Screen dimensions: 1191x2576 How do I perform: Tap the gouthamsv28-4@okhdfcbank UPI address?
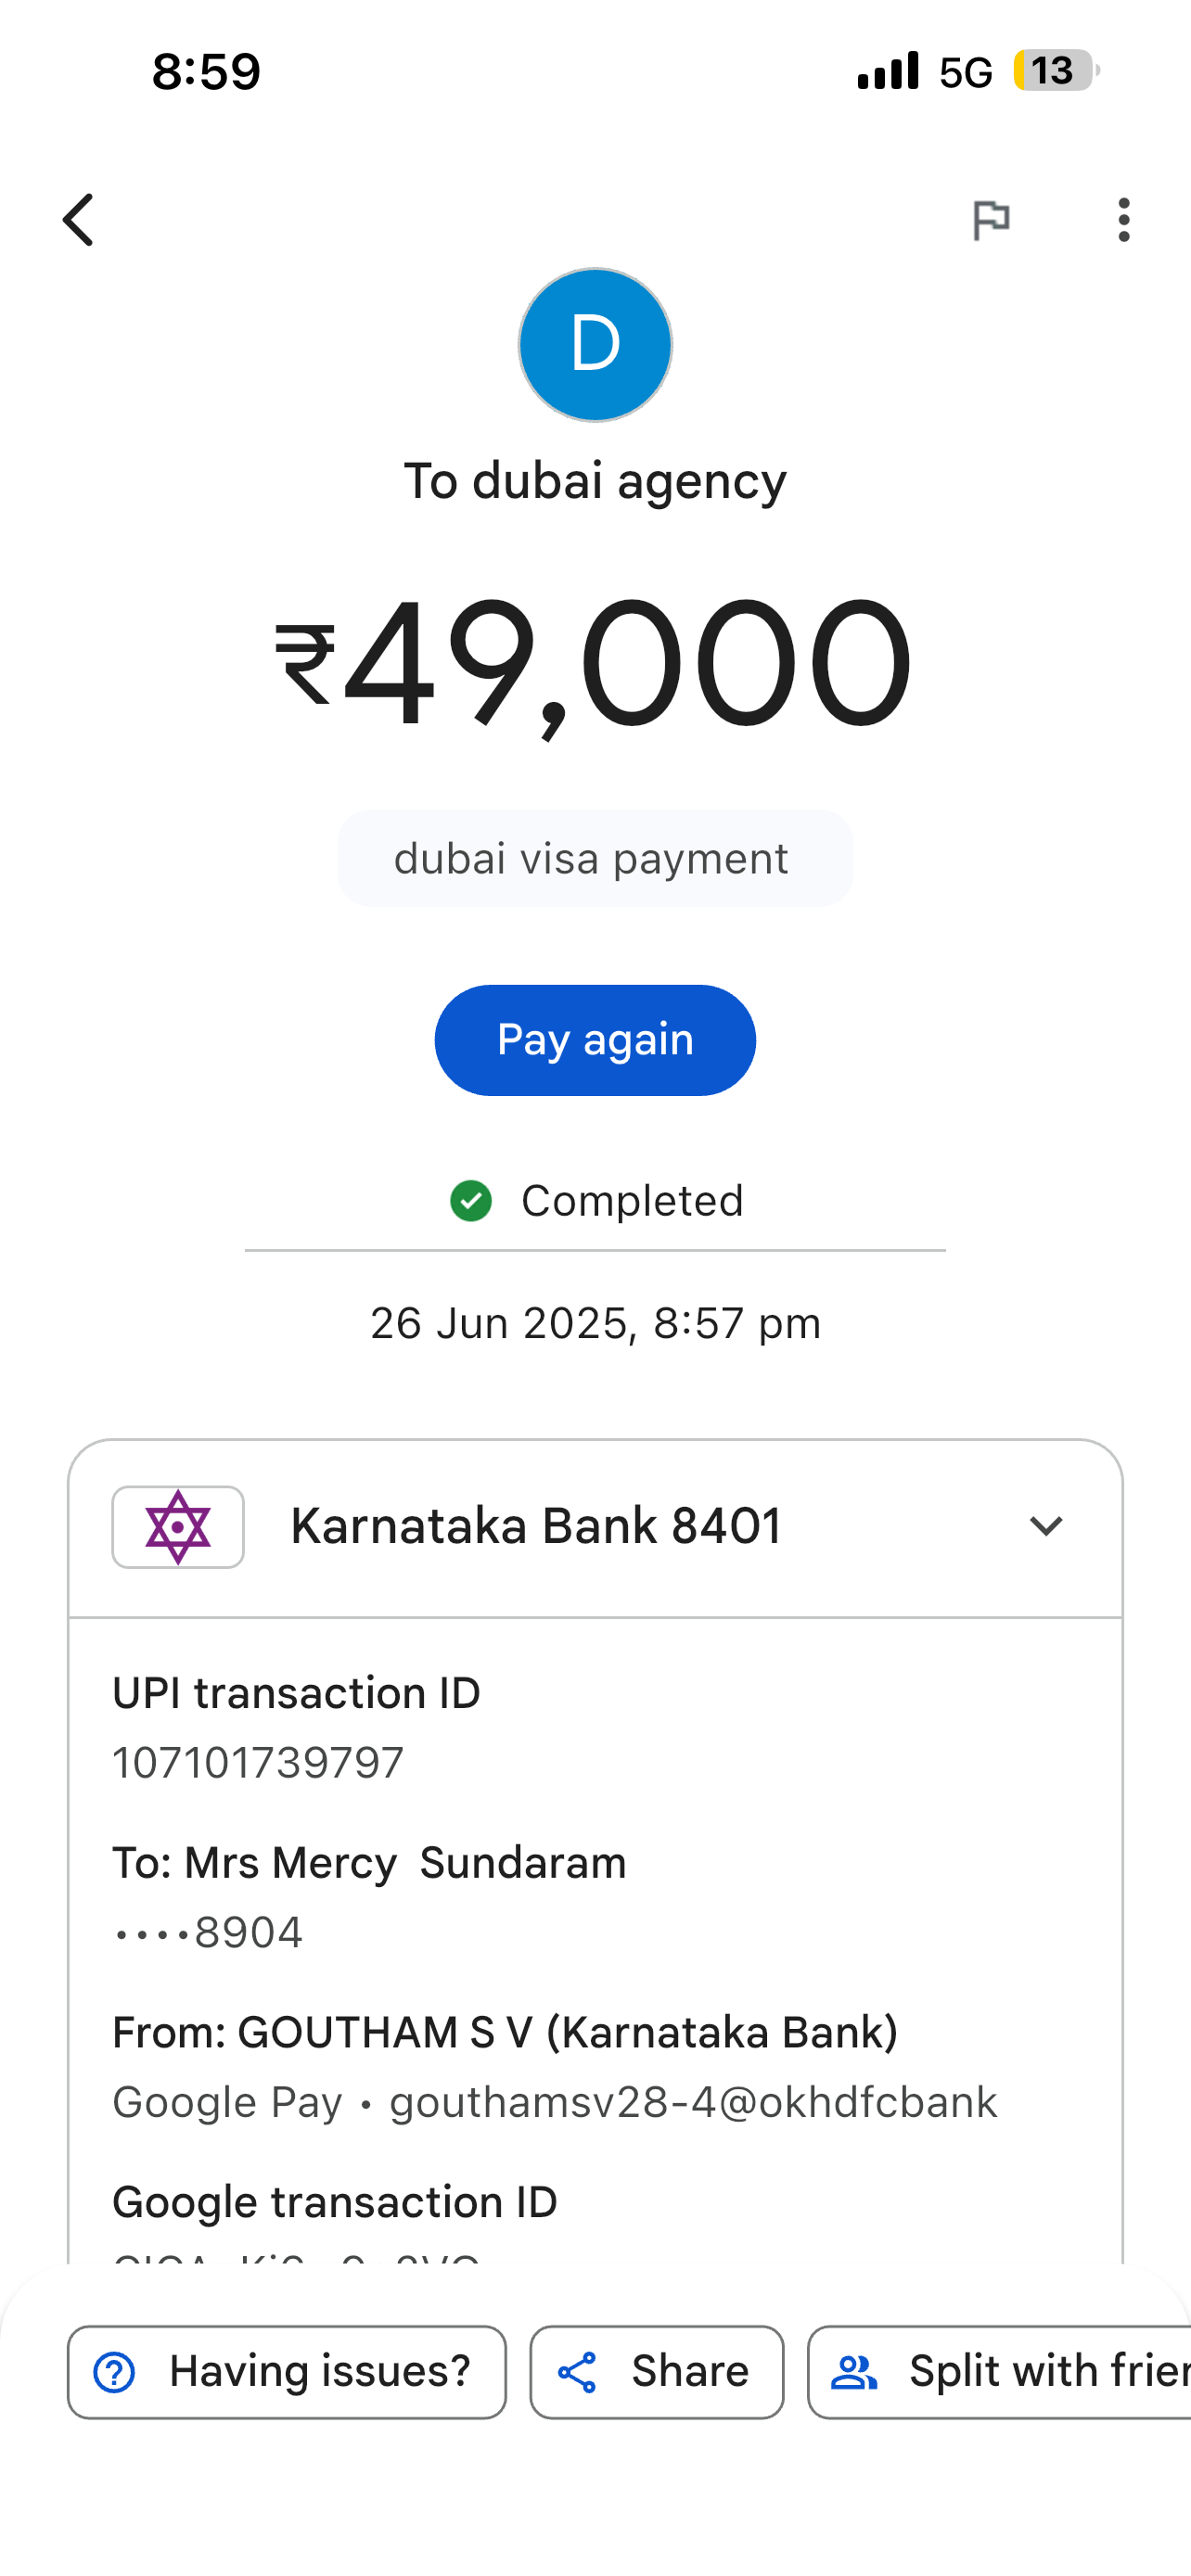coord(693,2102)
